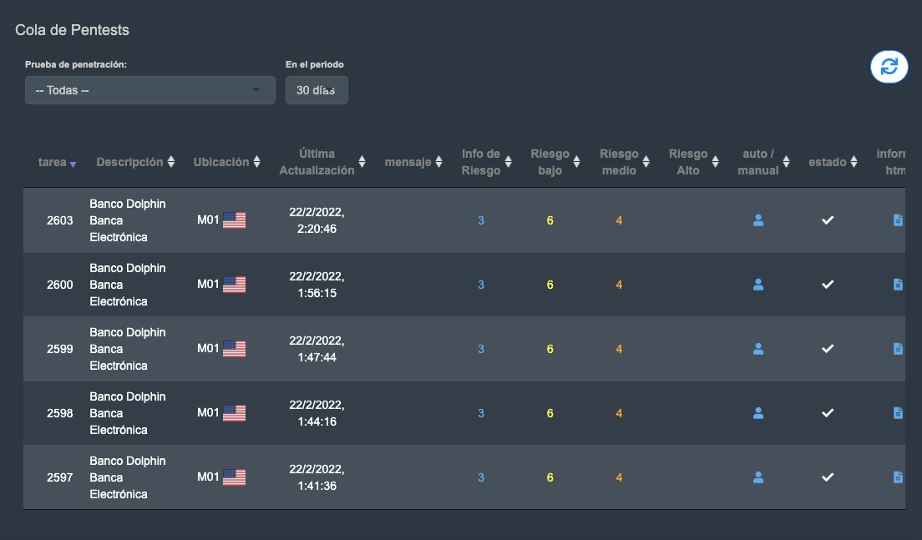This screenshot has width=922, height=540.
Task: Select task number 2599
Action: click(x=60, y=349)
